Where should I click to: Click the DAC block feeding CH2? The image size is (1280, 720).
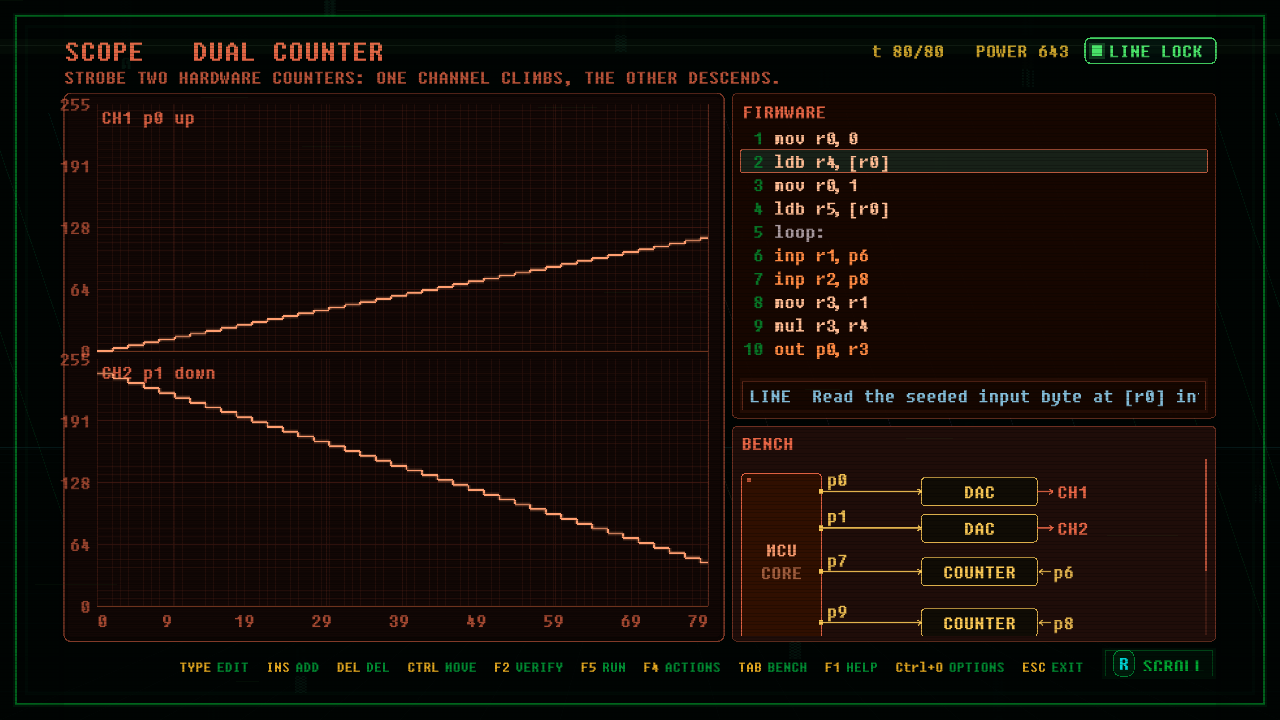tap(979, 529)
